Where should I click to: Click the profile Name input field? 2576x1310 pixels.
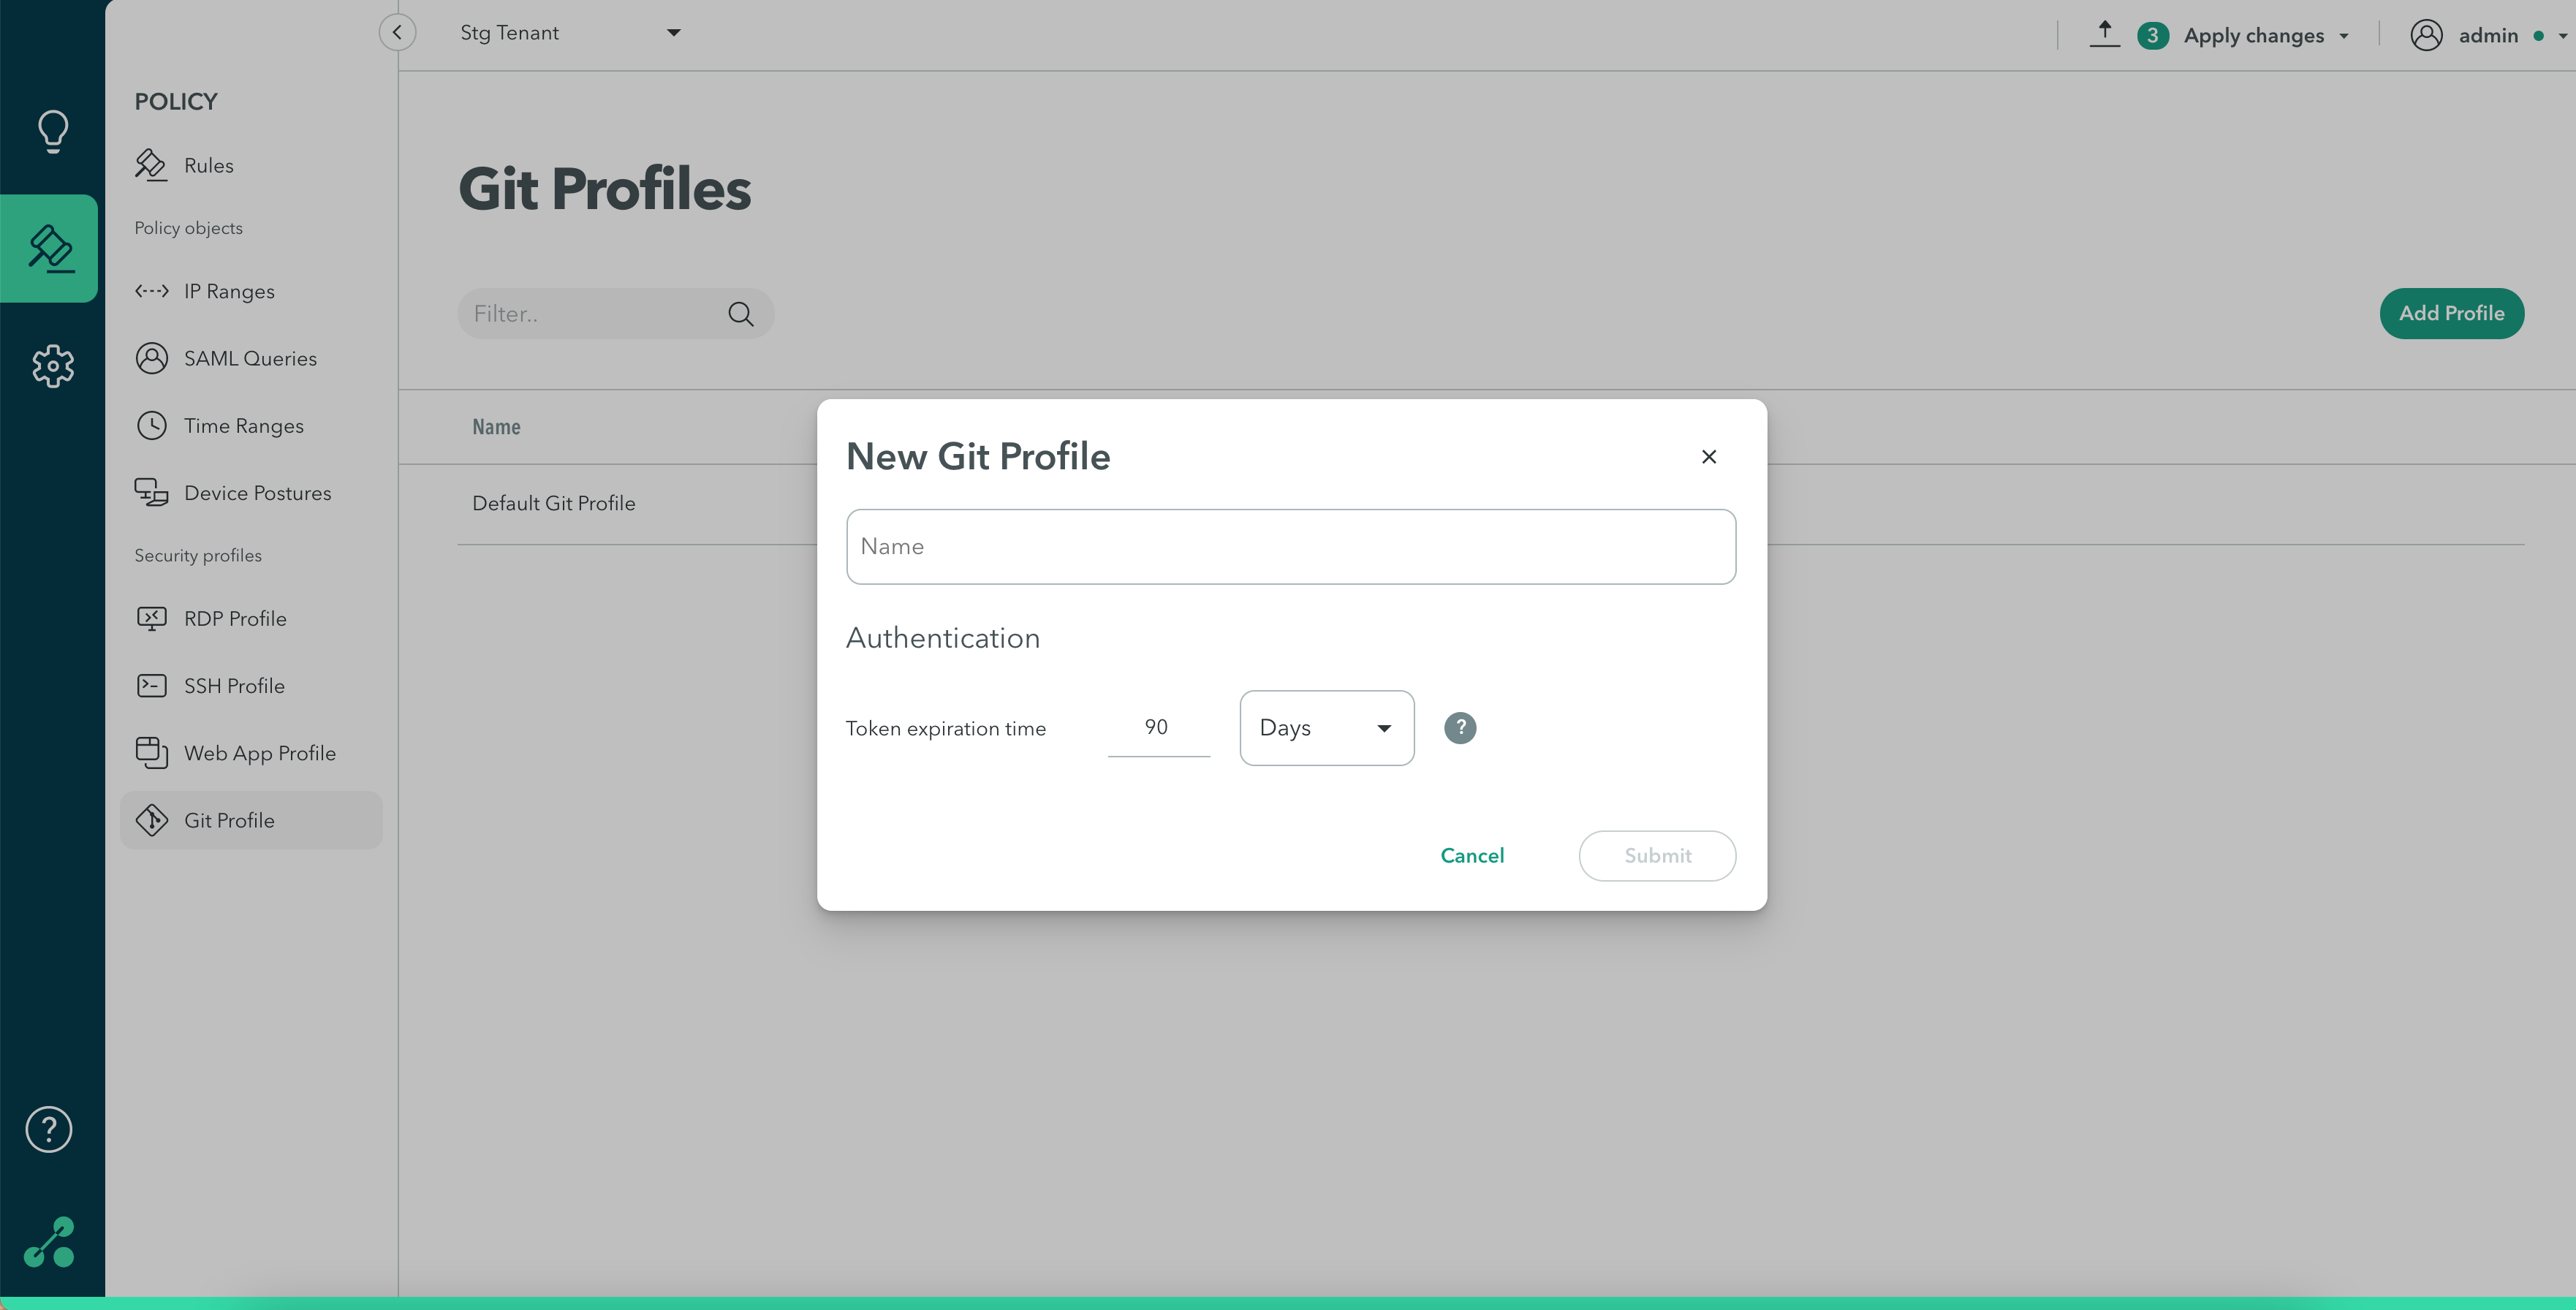pos(1290,547)
